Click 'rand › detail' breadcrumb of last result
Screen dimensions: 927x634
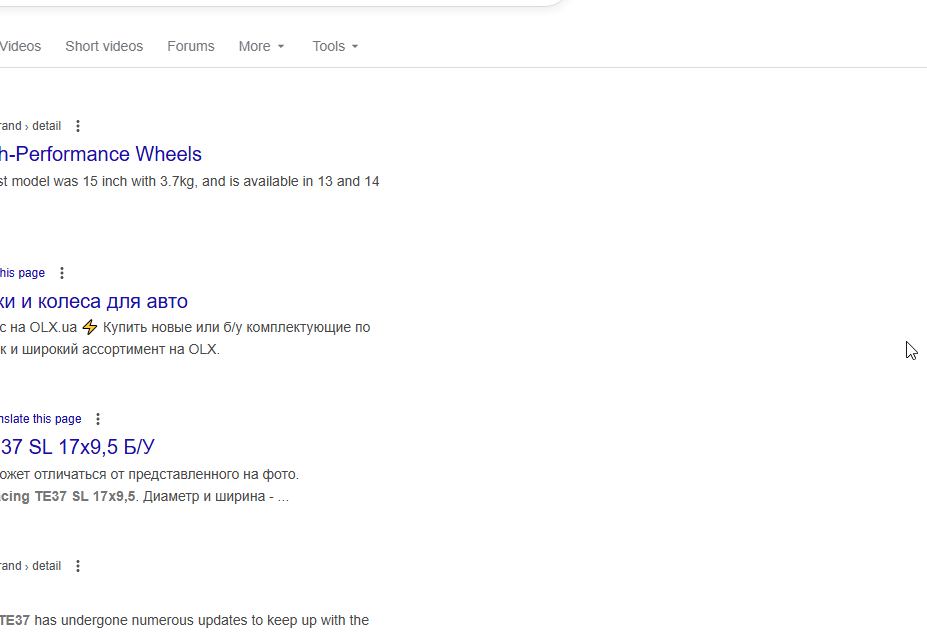point(30,566)
